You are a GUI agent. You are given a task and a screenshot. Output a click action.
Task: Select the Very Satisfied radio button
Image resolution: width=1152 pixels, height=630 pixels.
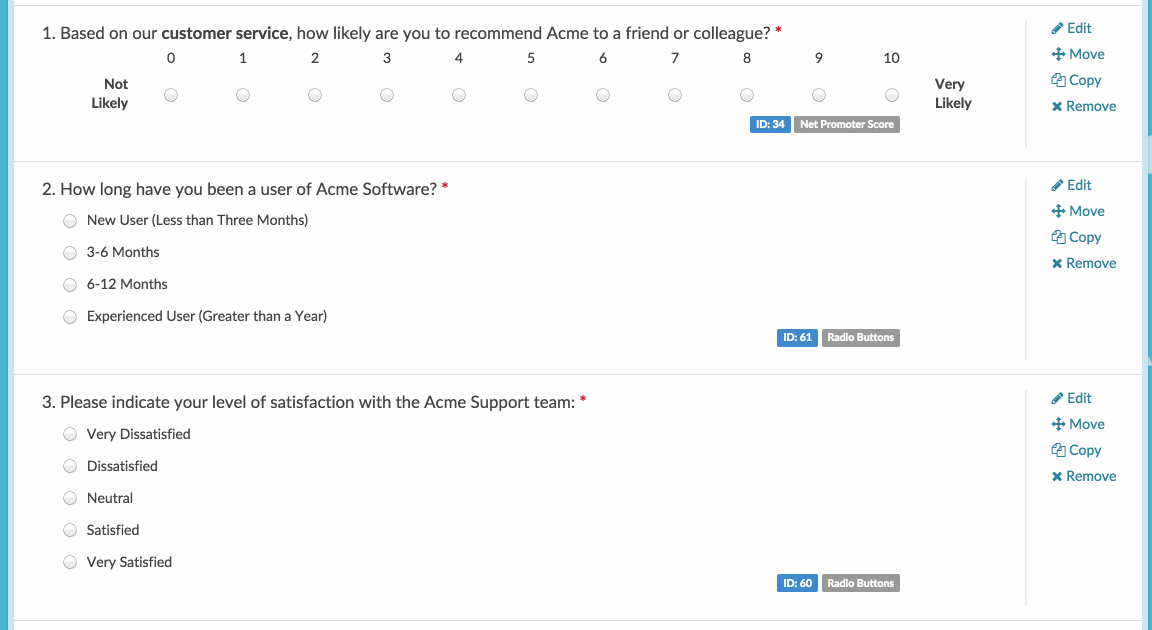click(70, 563)
